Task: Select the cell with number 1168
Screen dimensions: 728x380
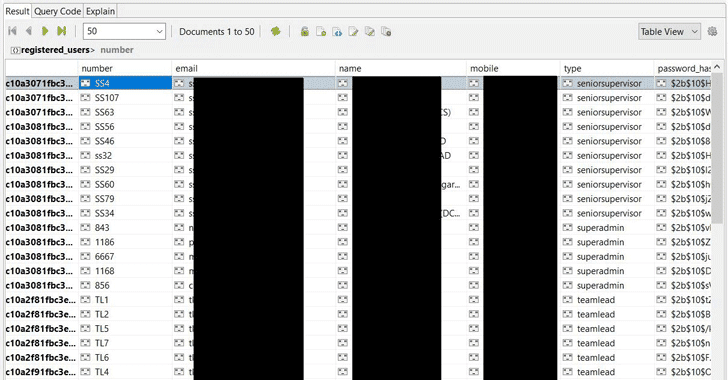Action: click(125, 271)
